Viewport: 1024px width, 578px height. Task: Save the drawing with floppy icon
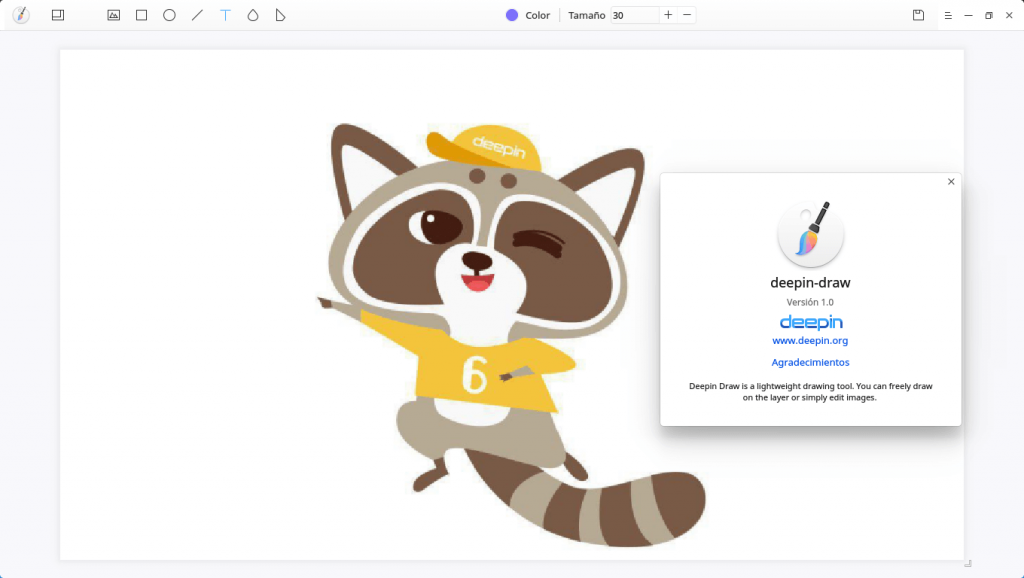pyautogui.click(x=918, y=15)
